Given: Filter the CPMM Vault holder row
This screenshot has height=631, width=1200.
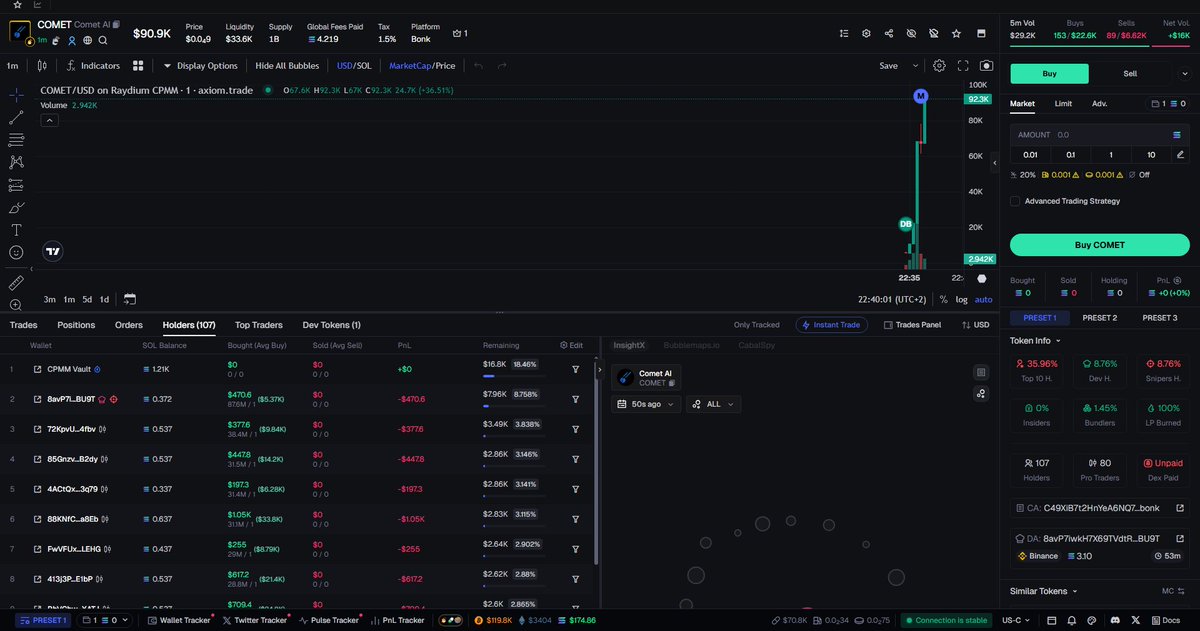Looking at the screenshot, I should 575,369.
